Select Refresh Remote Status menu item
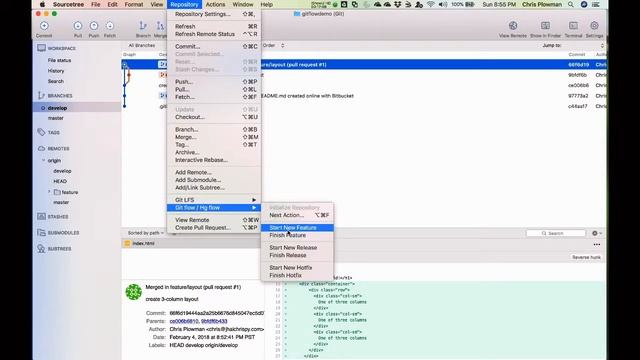This screenshot has width=640, height=360. (214, 34)
